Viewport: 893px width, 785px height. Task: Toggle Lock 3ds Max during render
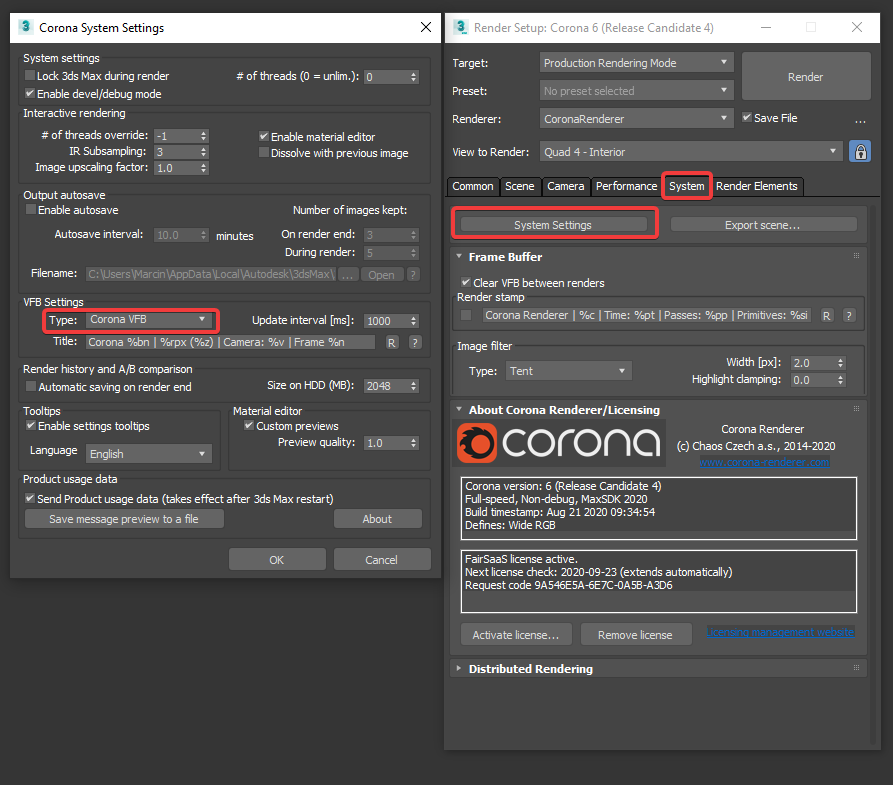pyautogui.click(x=30, y=75)
